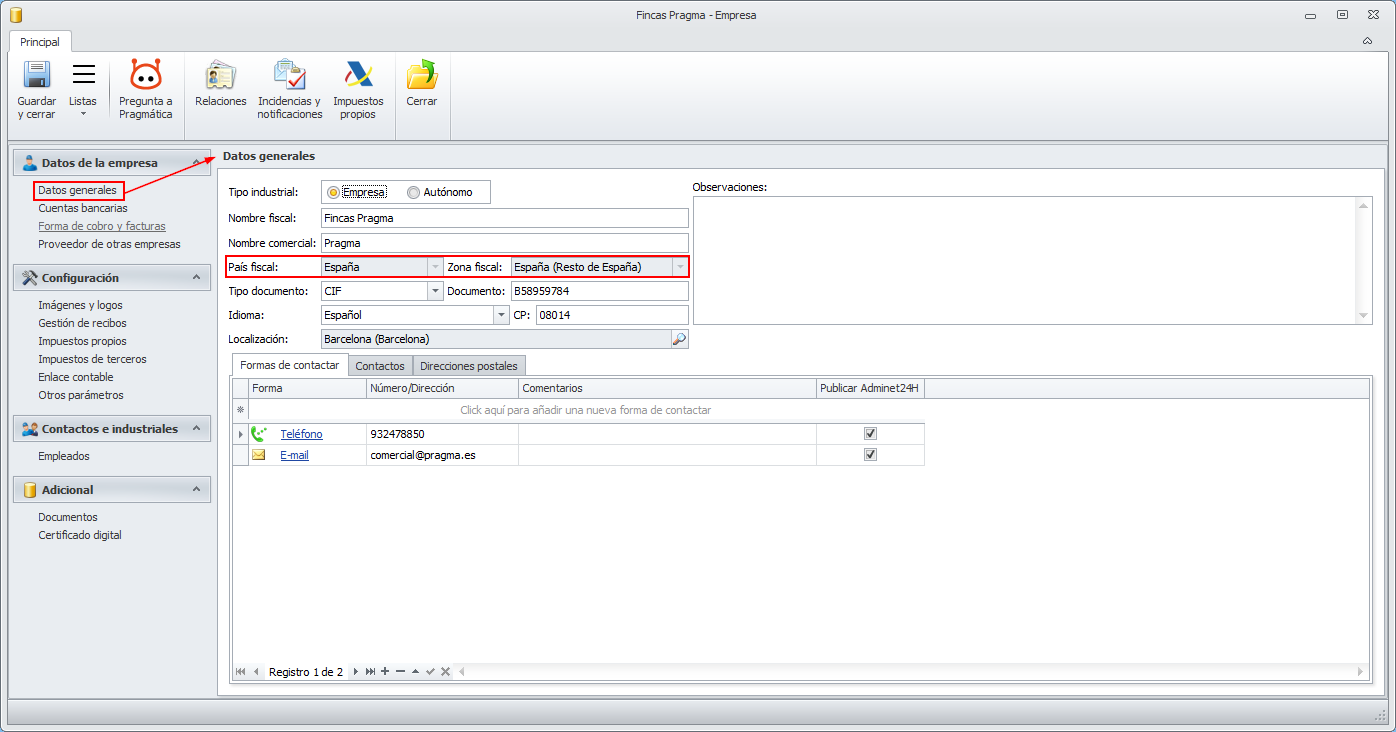Go to previous record in navigator
The height and width of the screenshot is (732, 1396).
[x=256, y=672]
